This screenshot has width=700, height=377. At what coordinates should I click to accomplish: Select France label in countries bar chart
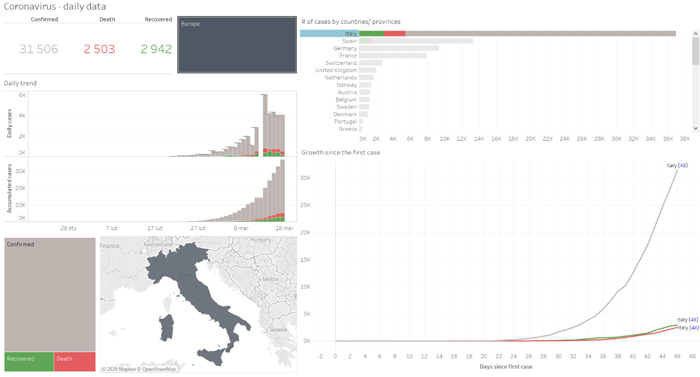(348, 55)
